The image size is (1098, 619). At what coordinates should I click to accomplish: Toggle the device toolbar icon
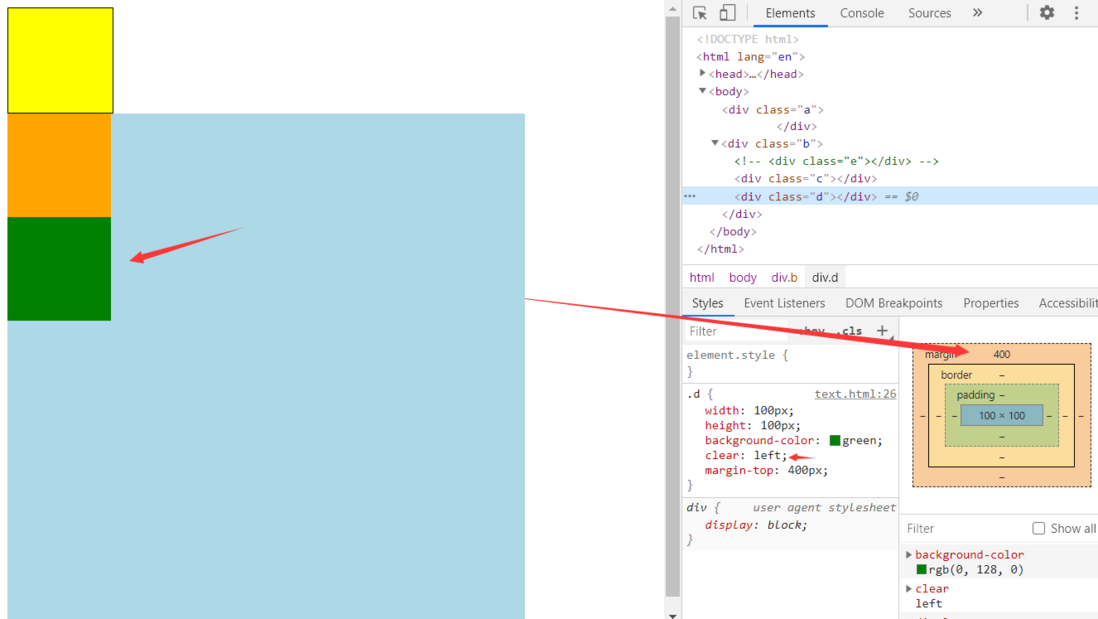(x=728, y=13)
